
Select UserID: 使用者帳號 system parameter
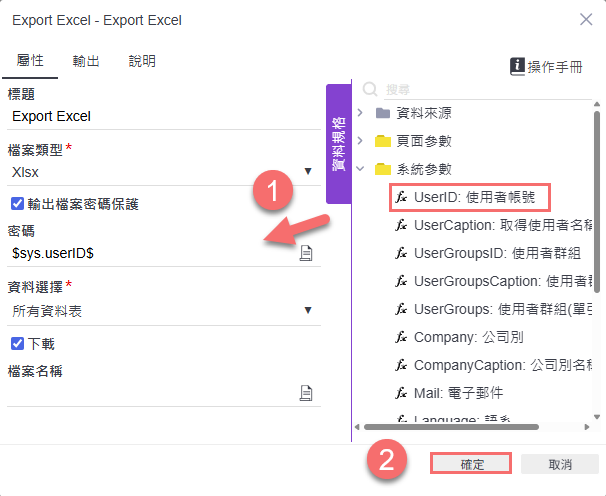(x=470, y=197)
